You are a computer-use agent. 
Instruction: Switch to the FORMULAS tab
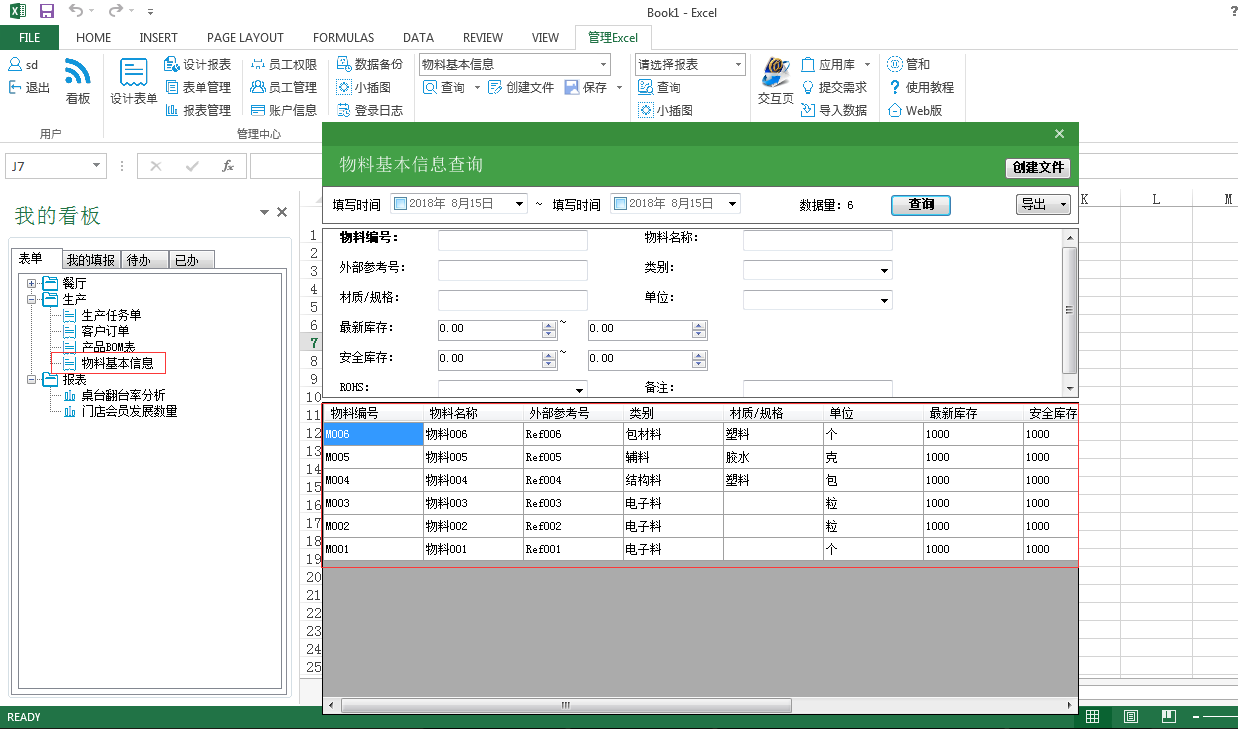point(343,38)
